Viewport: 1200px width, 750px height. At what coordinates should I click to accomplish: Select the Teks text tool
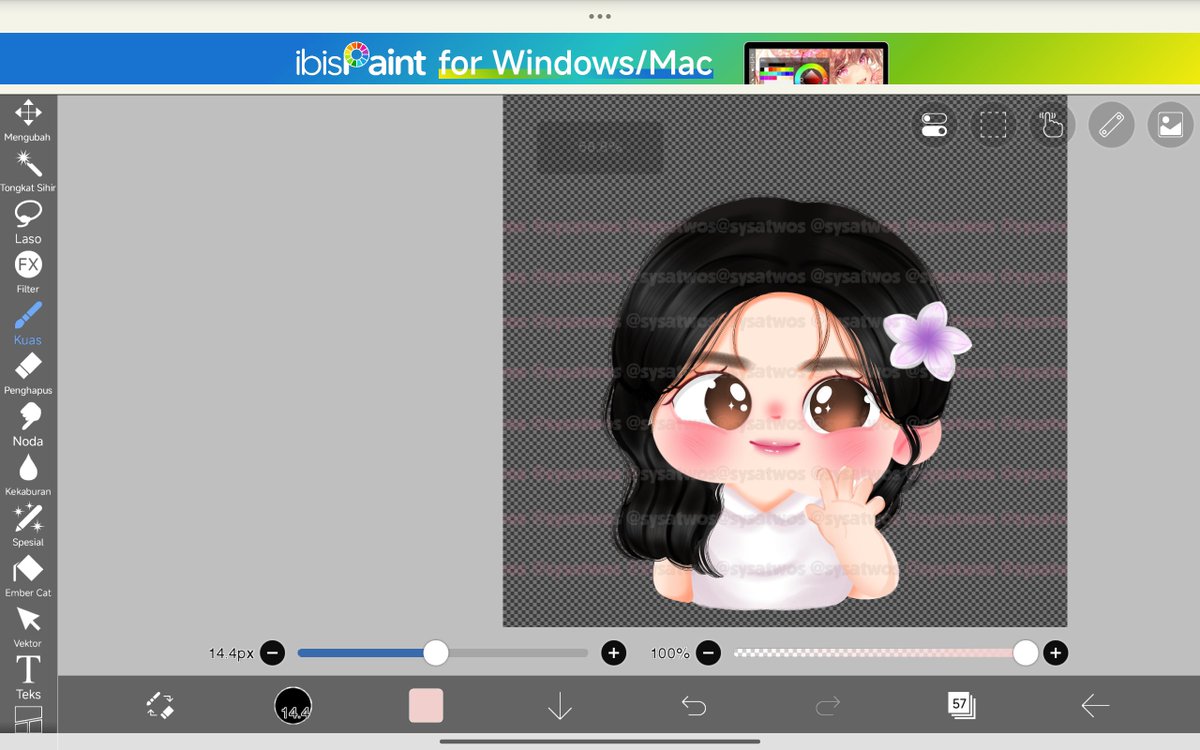(x=28, y=677)
